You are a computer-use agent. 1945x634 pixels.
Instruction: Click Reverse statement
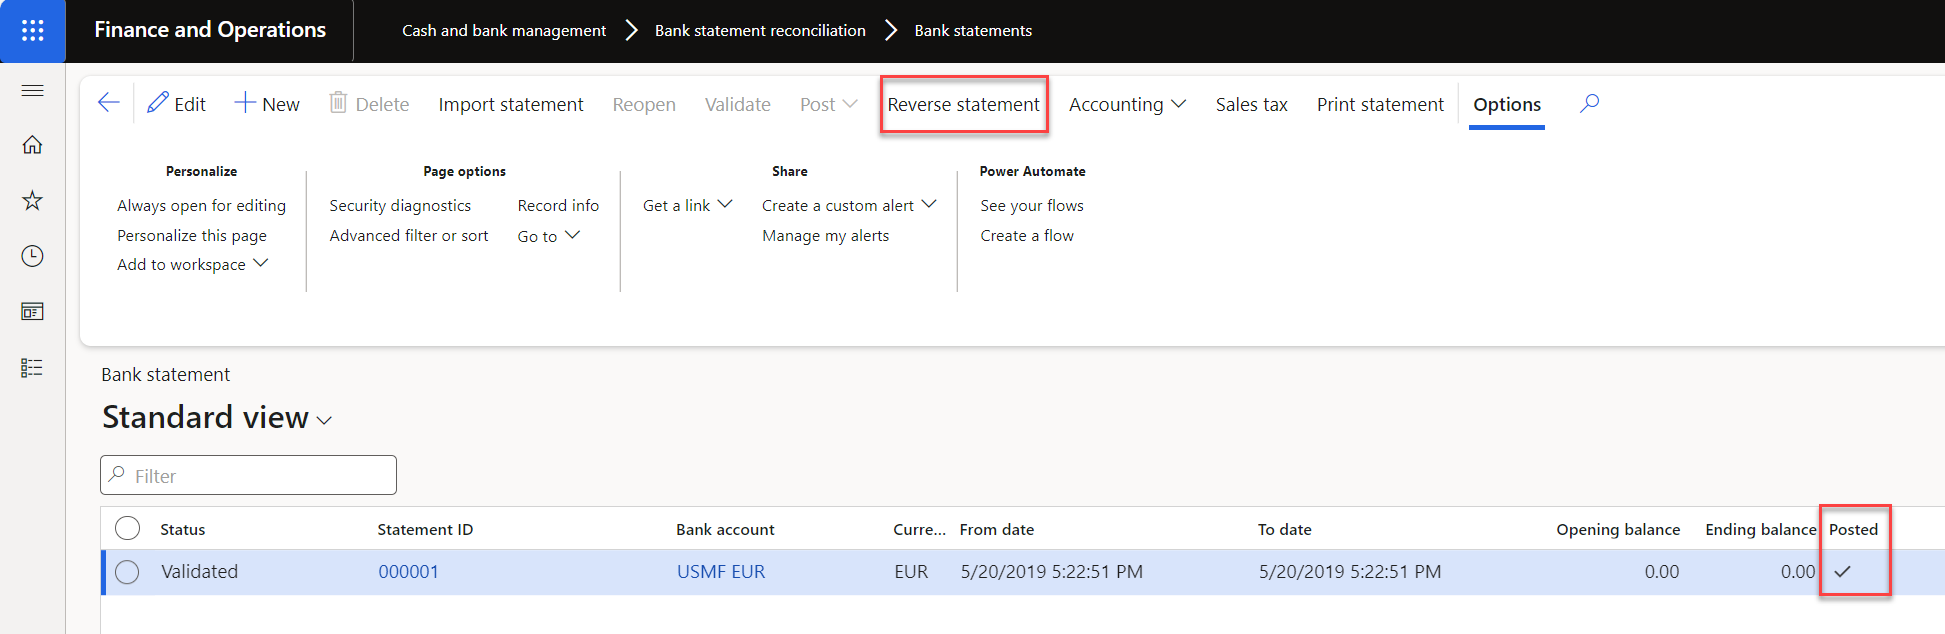pos(964,105)
